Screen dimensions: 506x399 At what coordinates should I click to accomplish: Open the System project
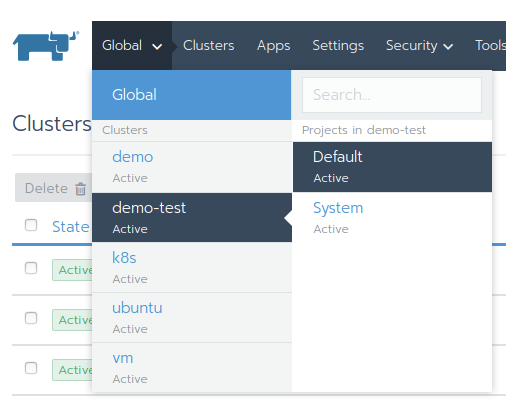392,217
